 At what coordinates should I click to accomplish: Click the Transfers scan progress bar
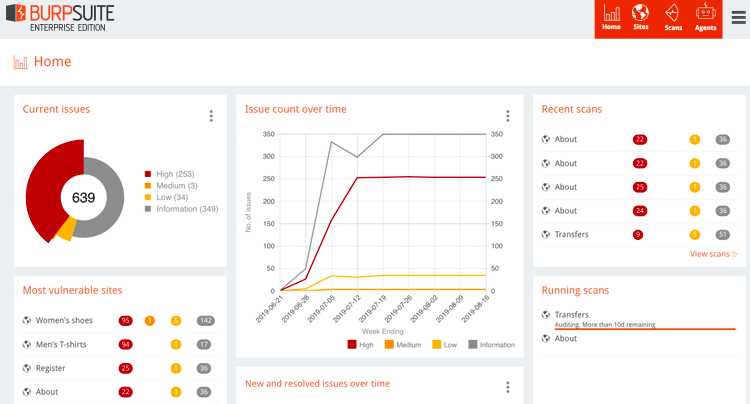pos(645,329)
